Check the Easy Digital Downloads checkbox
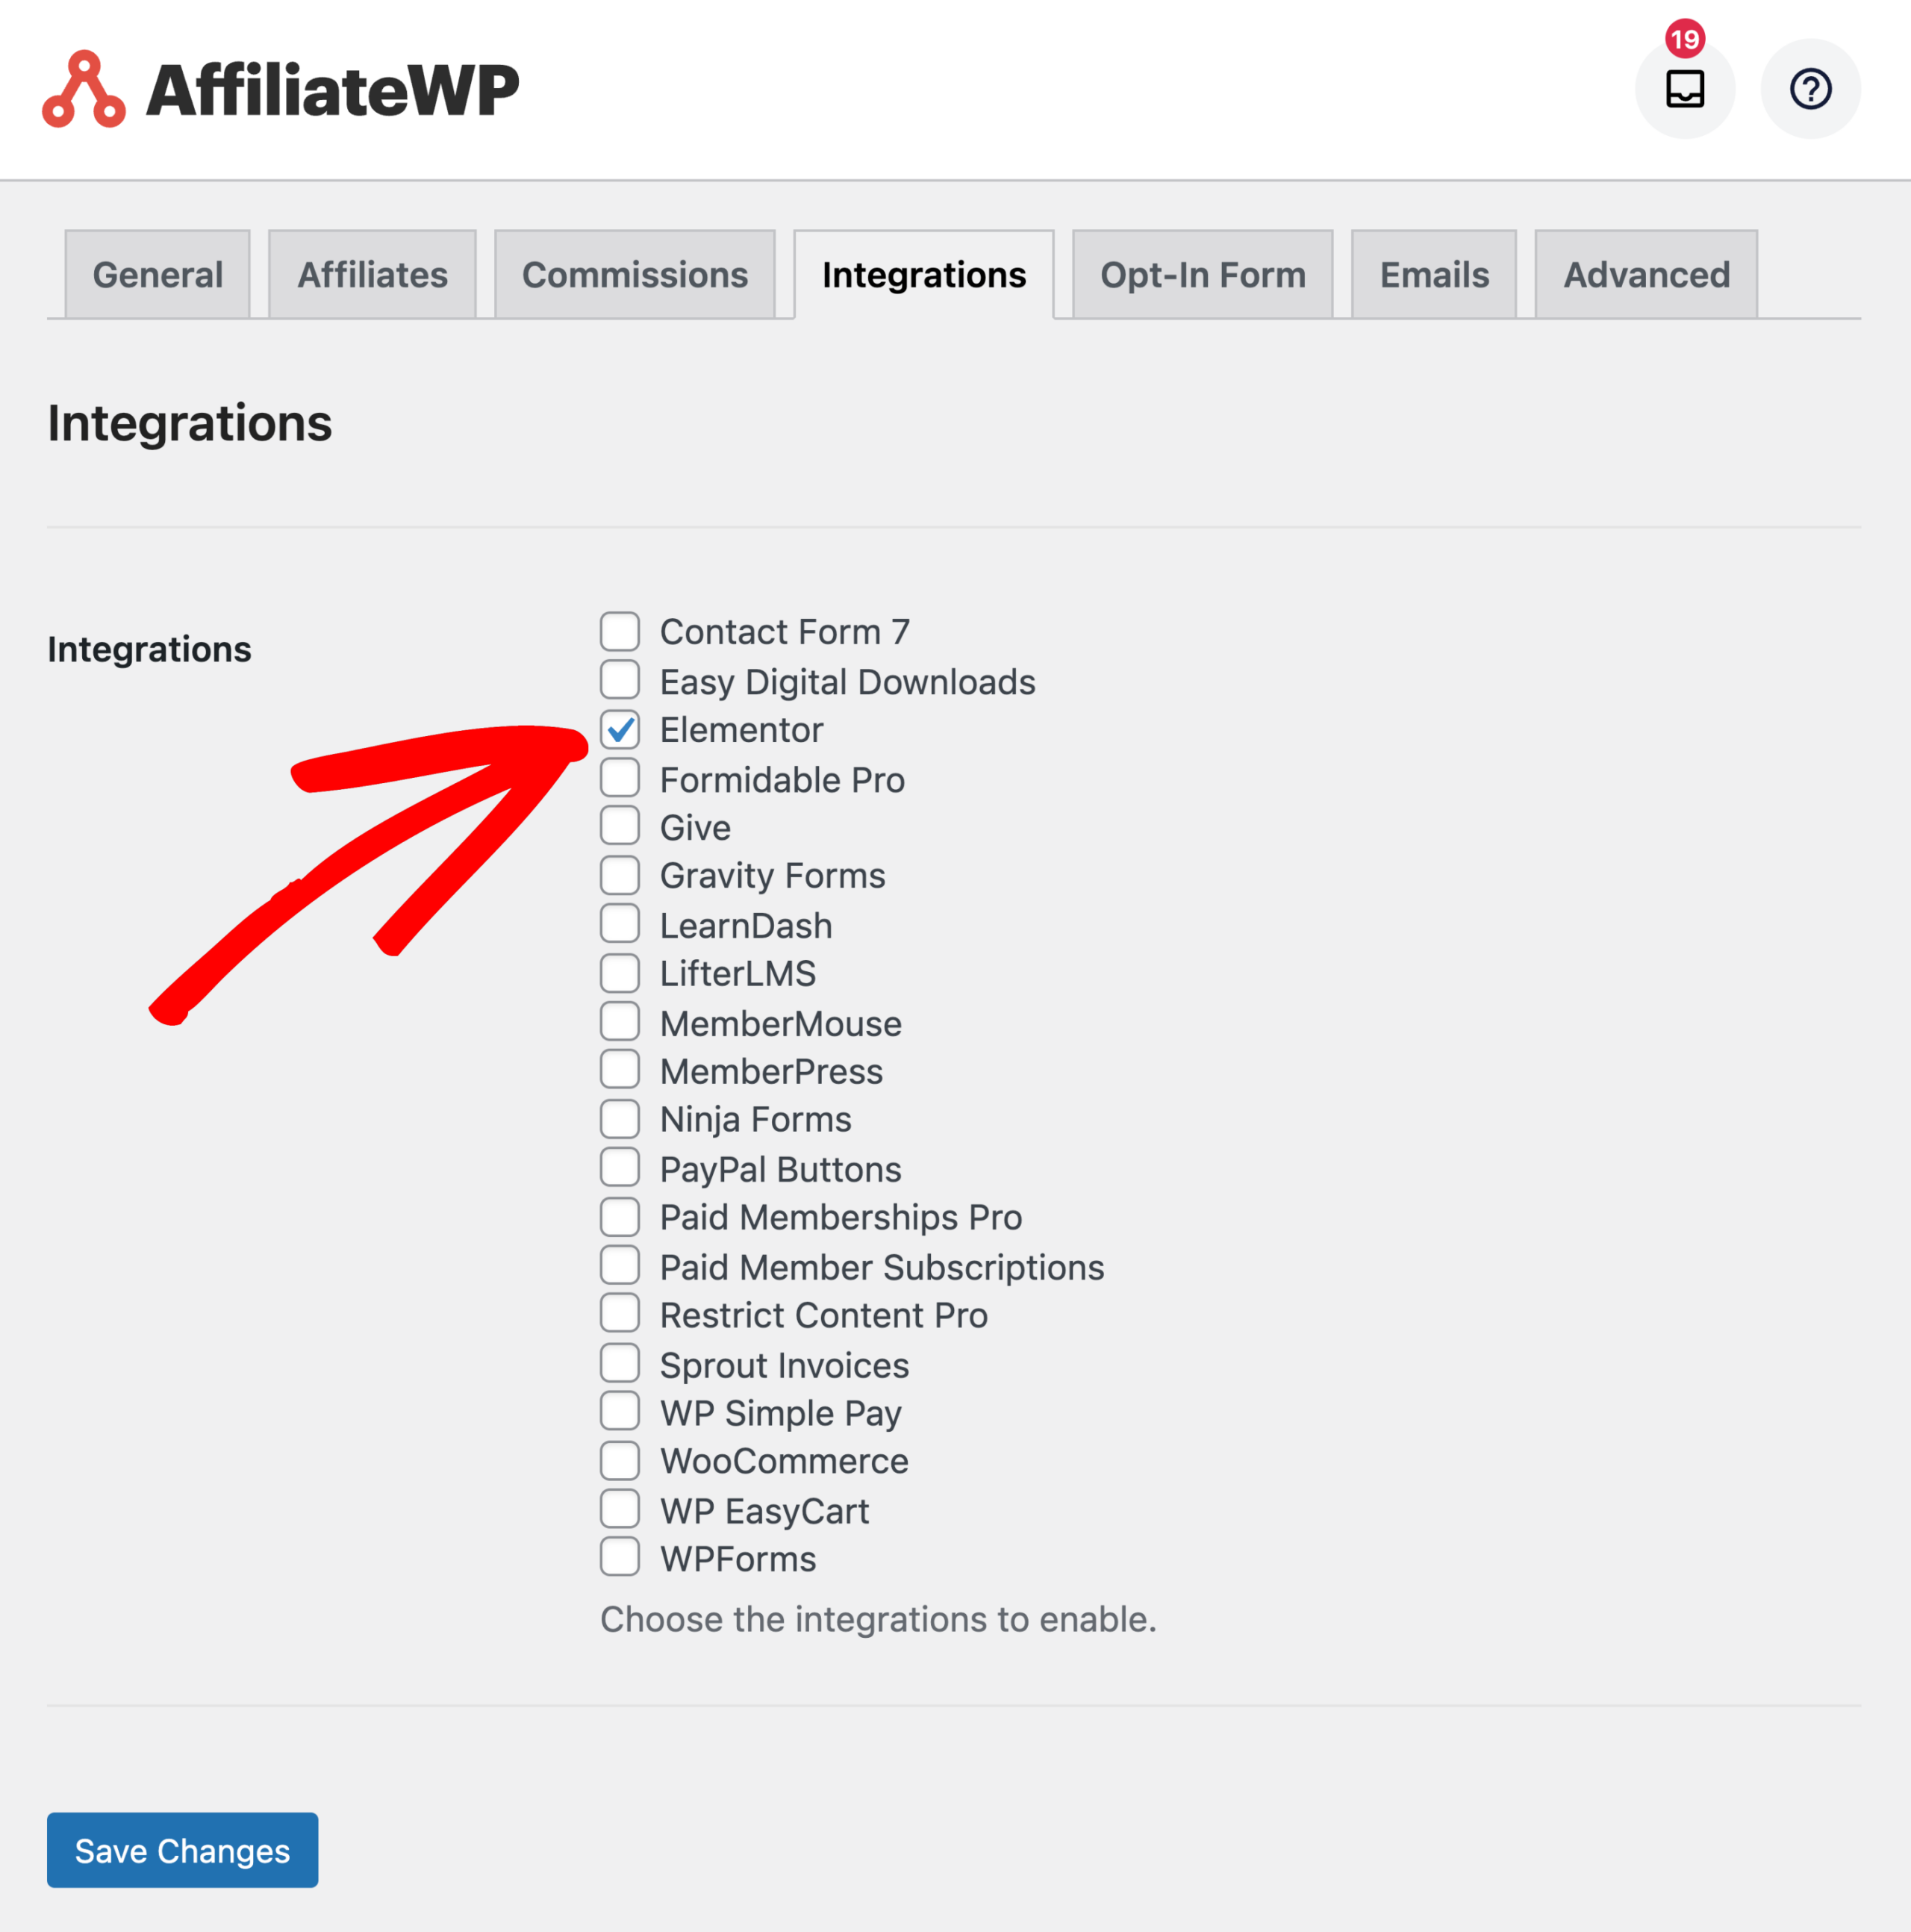This screenshot has height=1932, width=1911. click(x=620, y=680)
